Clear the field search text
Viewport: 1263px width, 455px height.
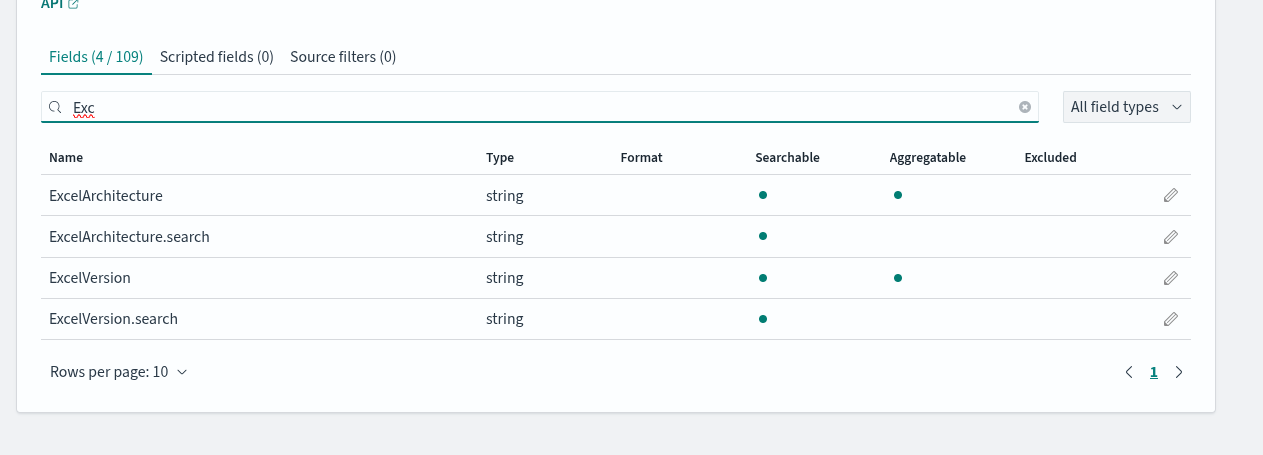point(1025,107)
